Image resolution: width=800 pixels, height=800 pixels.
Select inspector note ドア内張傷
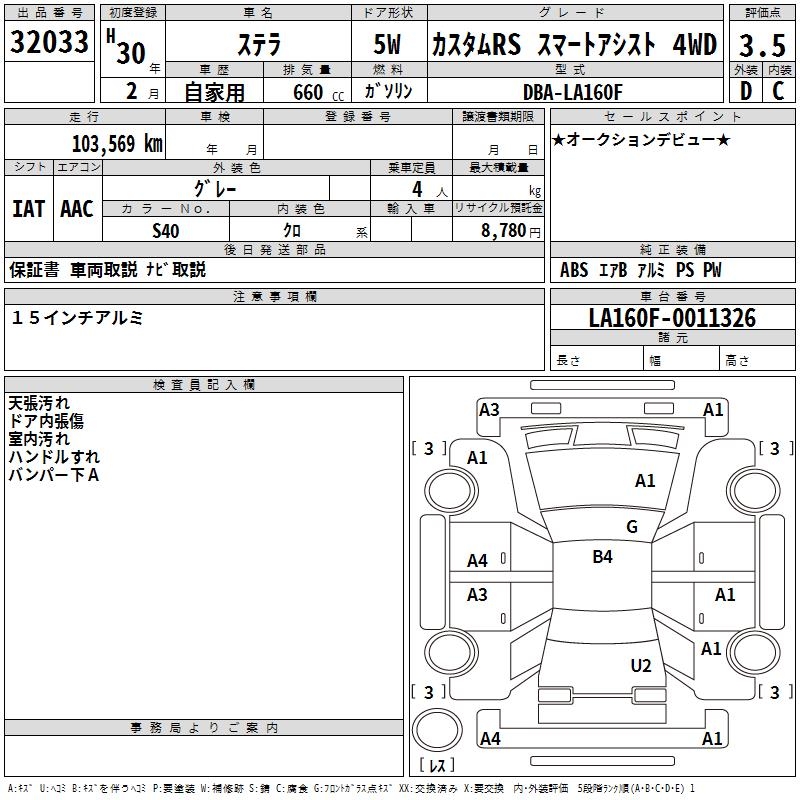pos(46,421)
